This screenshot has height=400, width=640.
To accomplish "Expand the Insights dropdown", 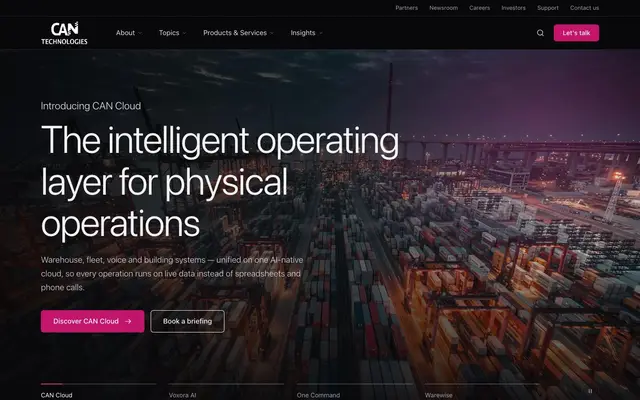I will [306, 33].
